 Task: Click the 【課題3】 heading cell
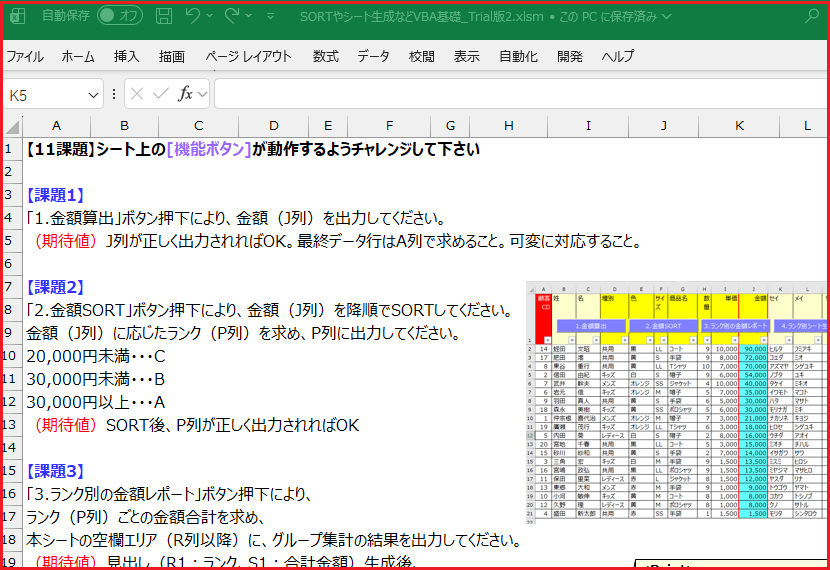(x=56, y=471)
